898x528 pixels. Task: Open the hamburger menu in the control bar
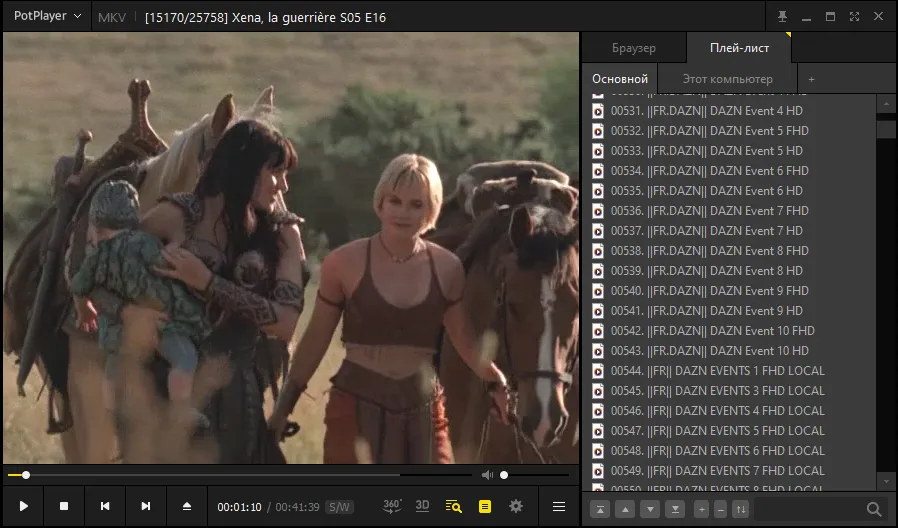pyautogui.click(x=559, y=506)
